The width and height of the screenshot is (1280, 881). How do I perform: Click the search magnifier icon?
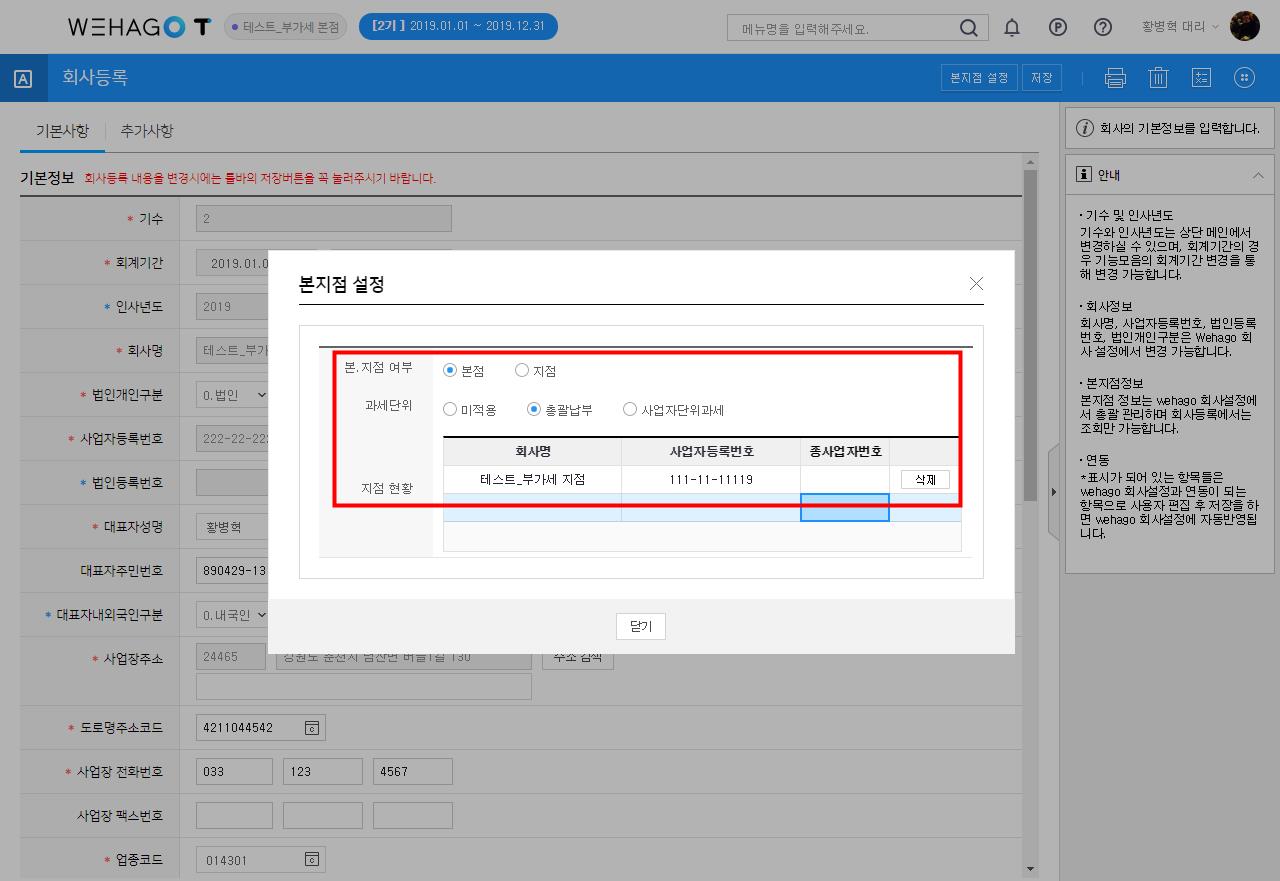968,28
